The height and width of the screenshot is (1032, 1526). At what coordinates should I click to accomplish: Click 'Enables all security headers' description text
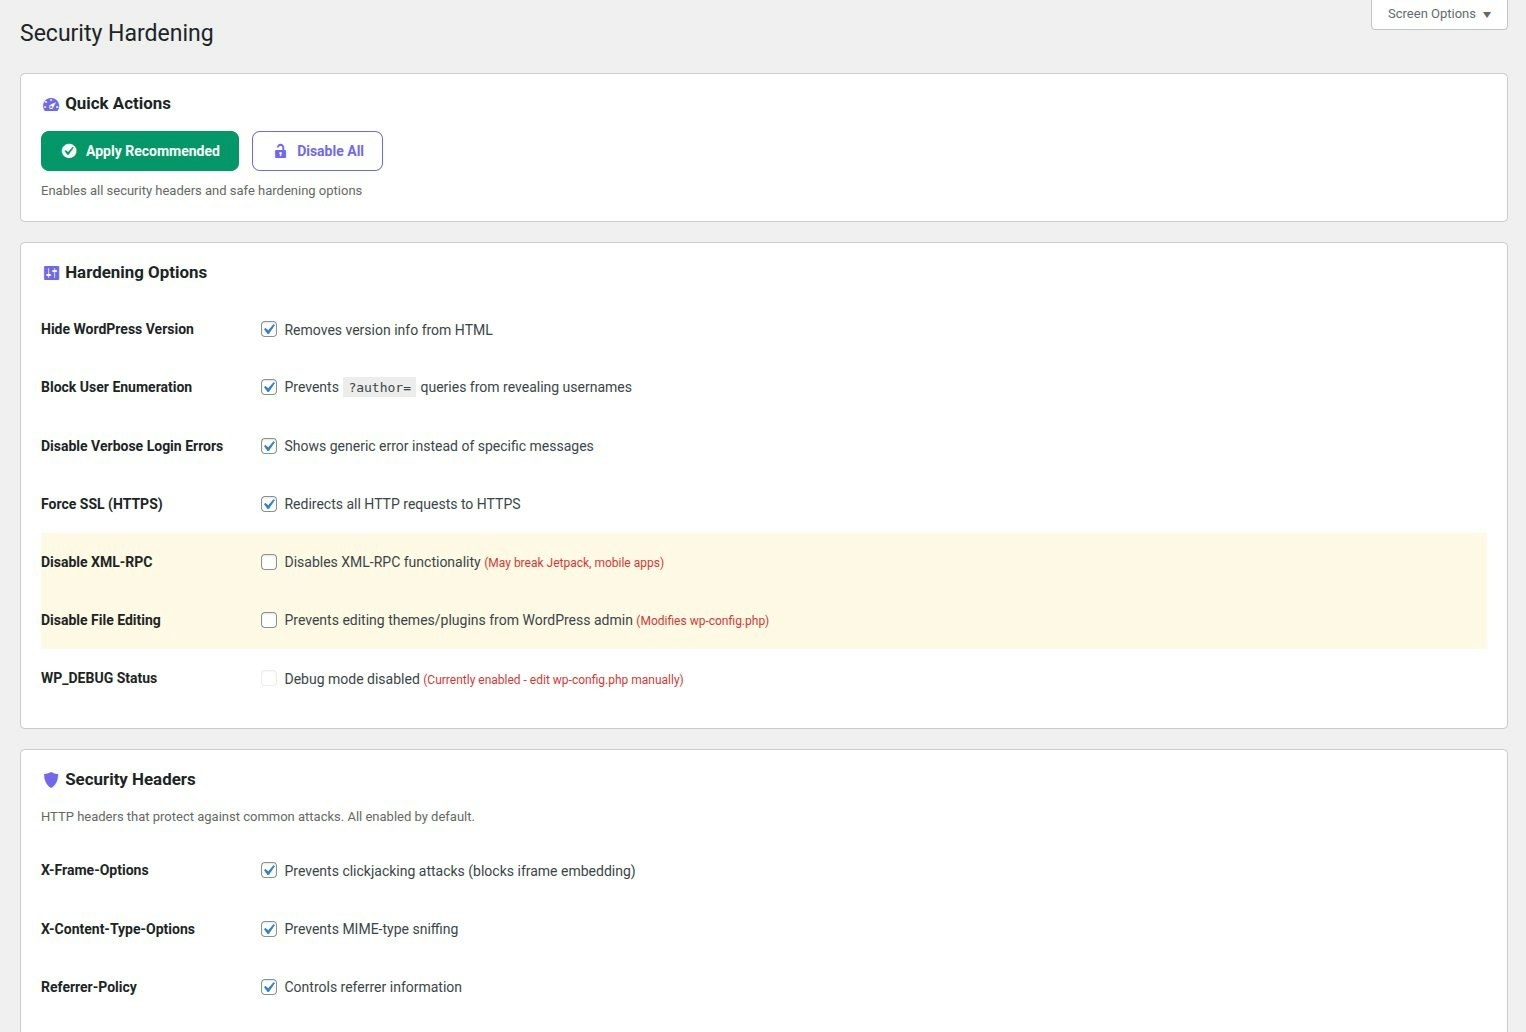pos(201,191)
